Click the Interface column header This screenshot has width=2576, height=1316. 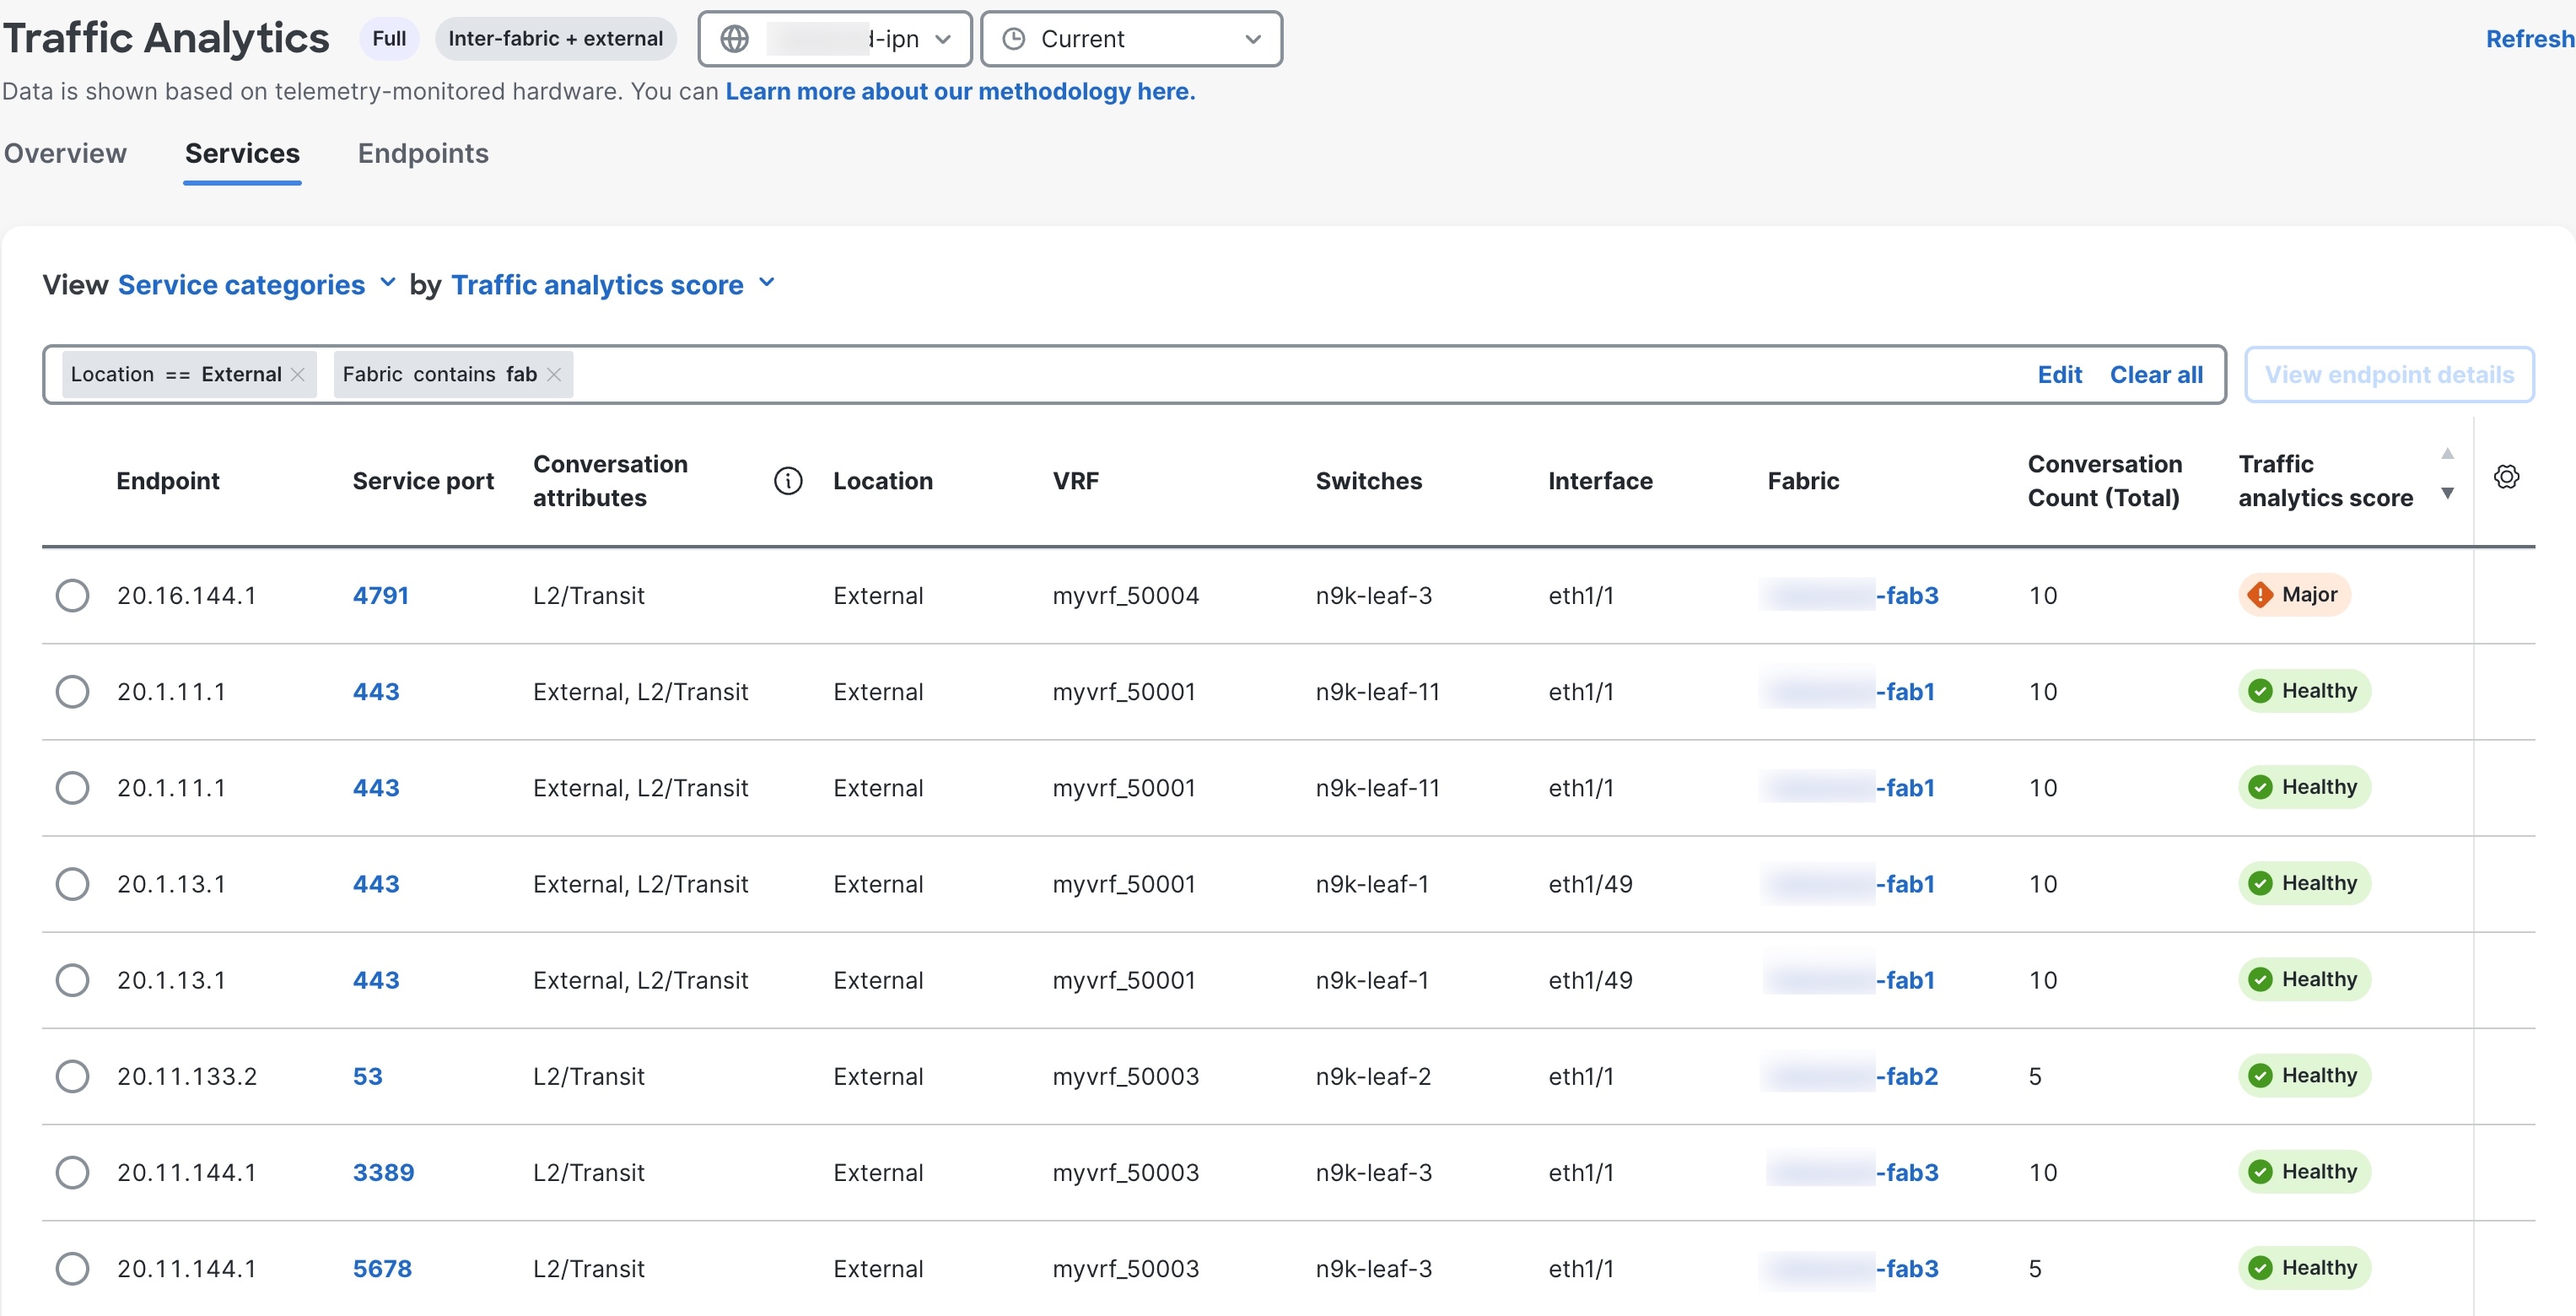(1600, 481)
